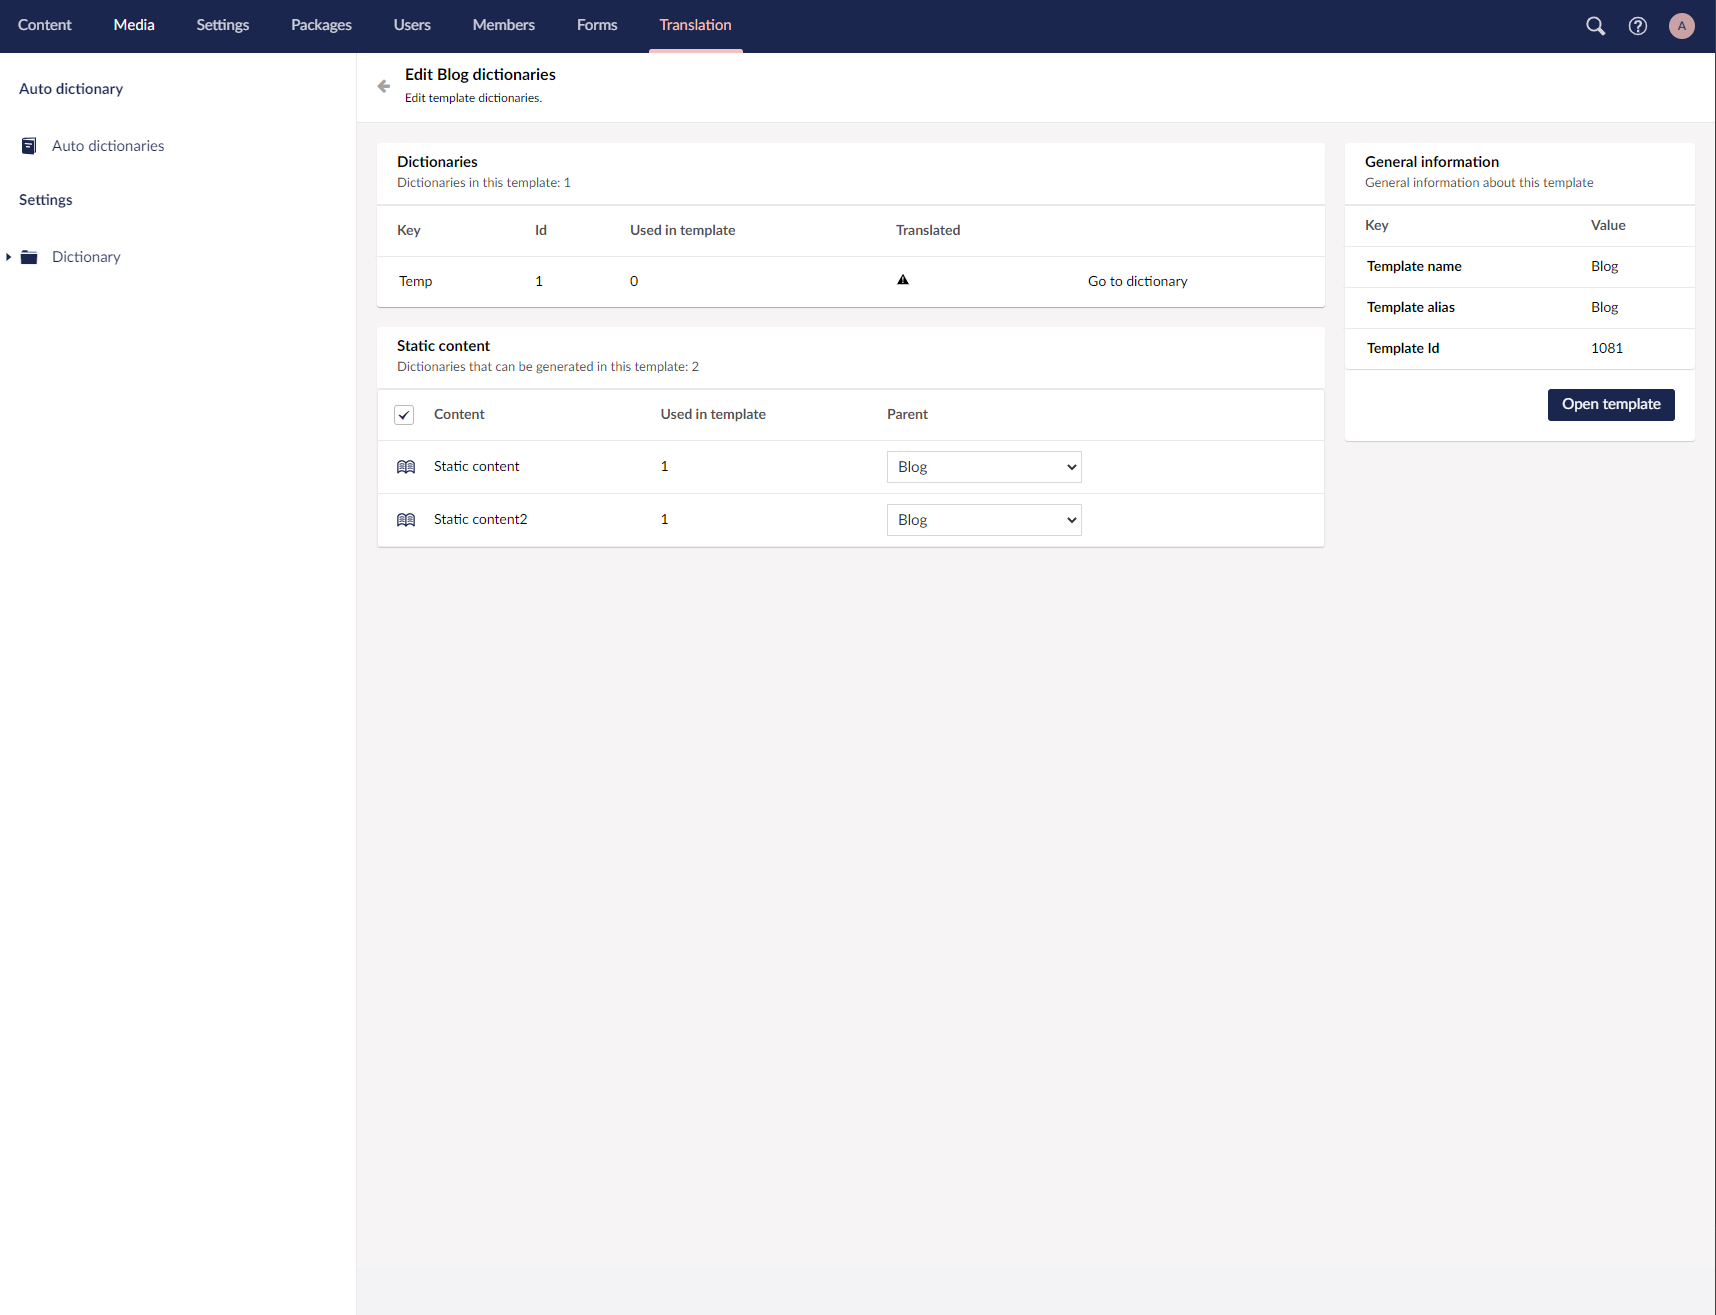
Task: Open the search magnifier icon
Action: click(x=1595, y=26)
